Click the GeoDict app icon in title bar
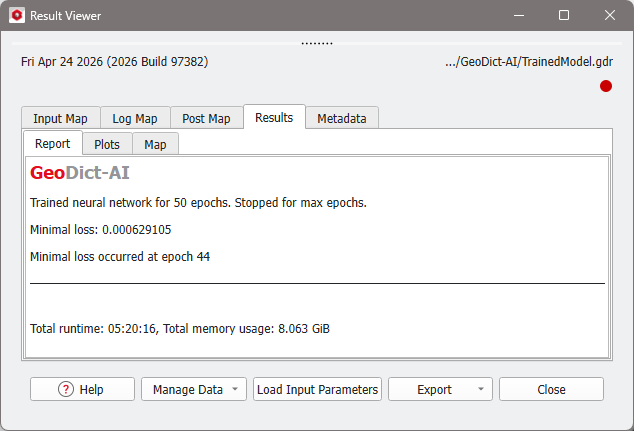 (x=17, y=15)
